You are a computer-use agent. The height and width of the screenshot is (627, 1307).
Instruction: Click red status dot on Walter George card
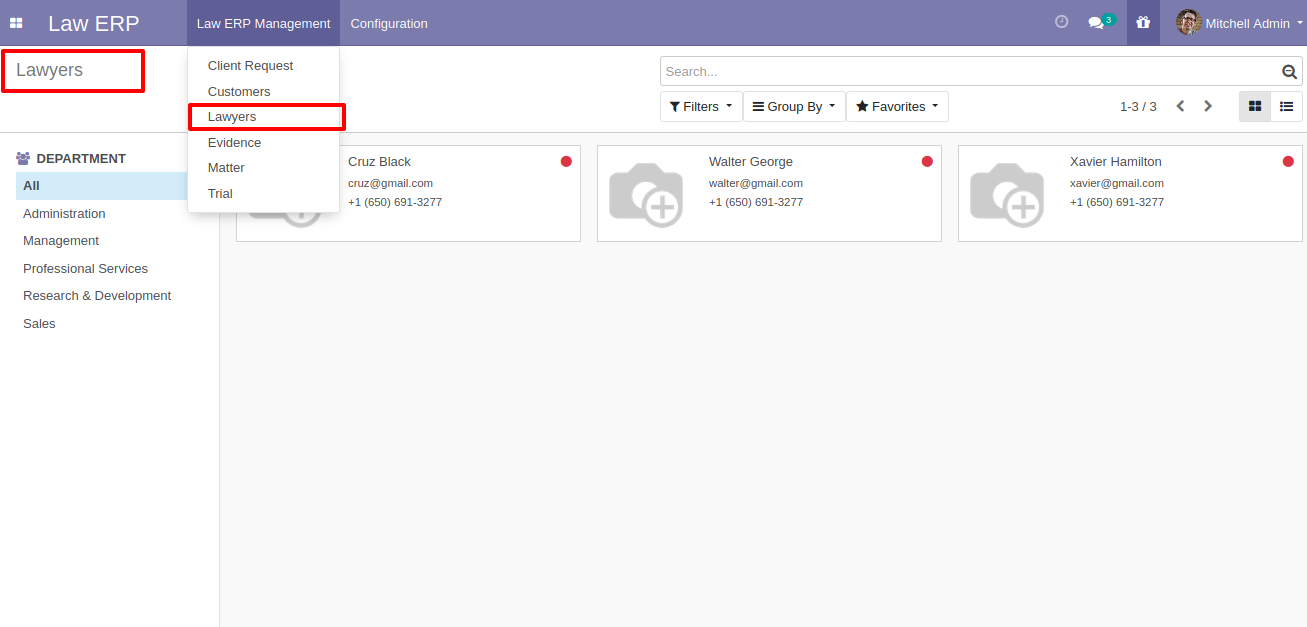point(927,161)
